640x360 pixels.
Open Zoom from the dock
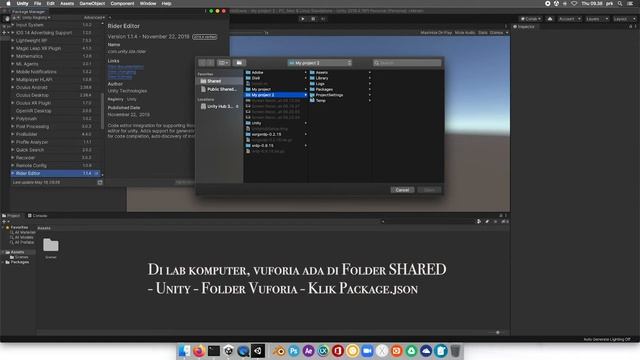click(x=367, y=351)
